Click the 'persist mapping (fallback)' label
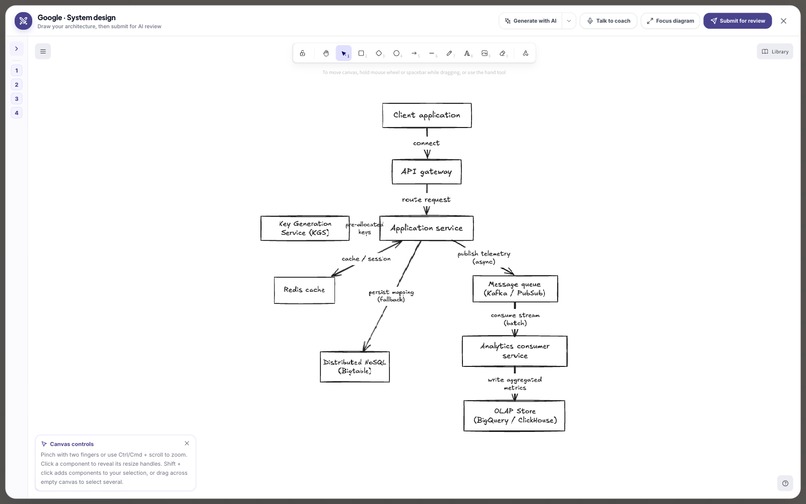This screenshot has width=806, height=504. click(391, 296)
